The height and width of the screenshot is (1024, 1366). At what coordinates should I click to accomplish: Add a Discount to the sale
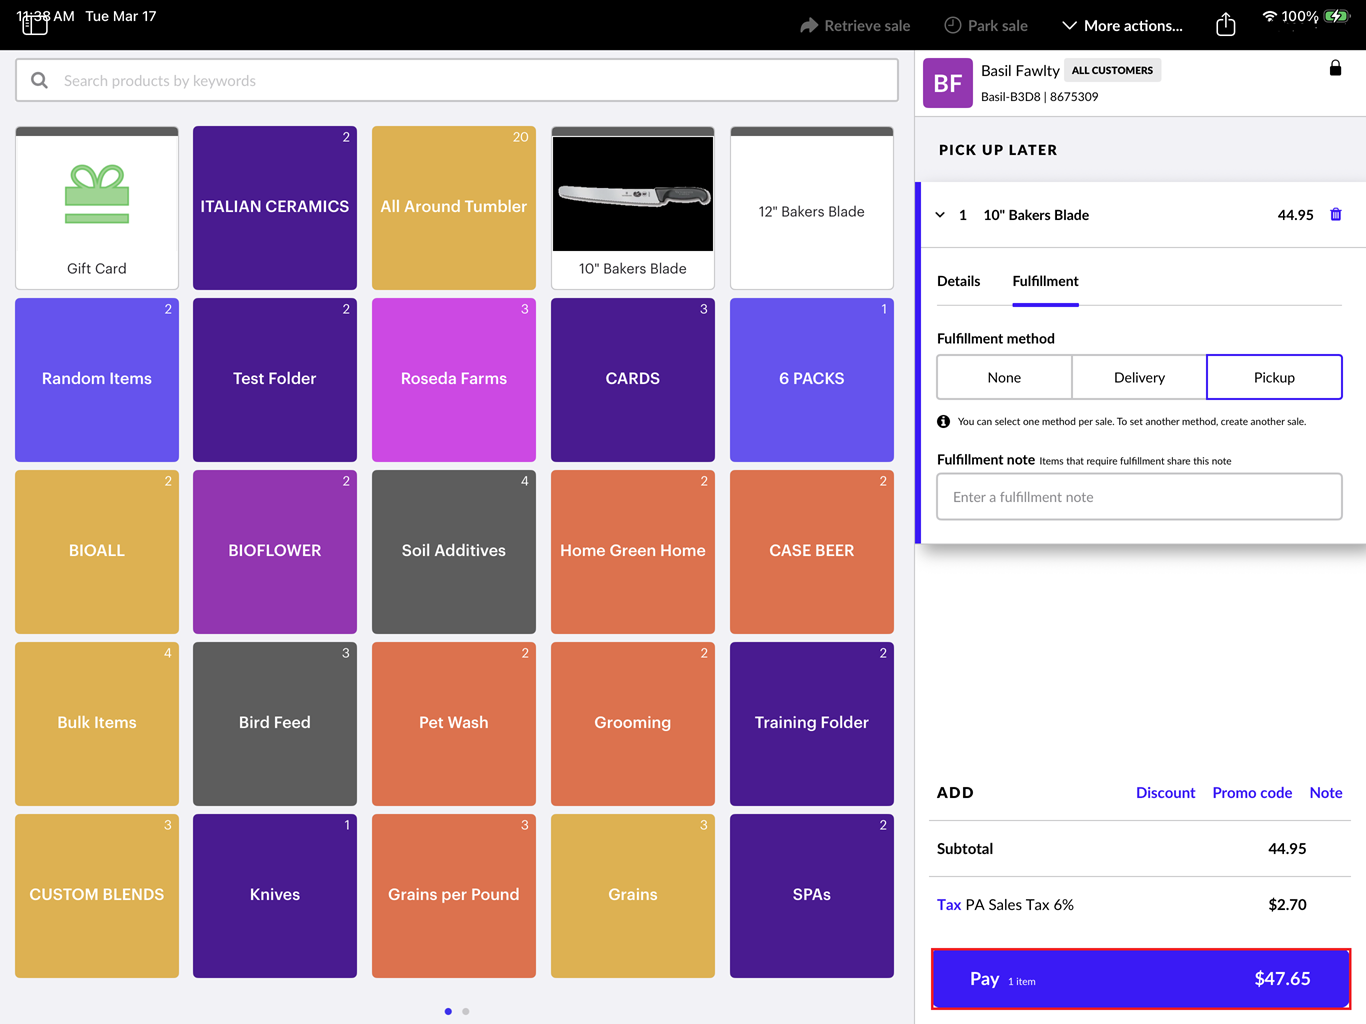(1165, 793)
